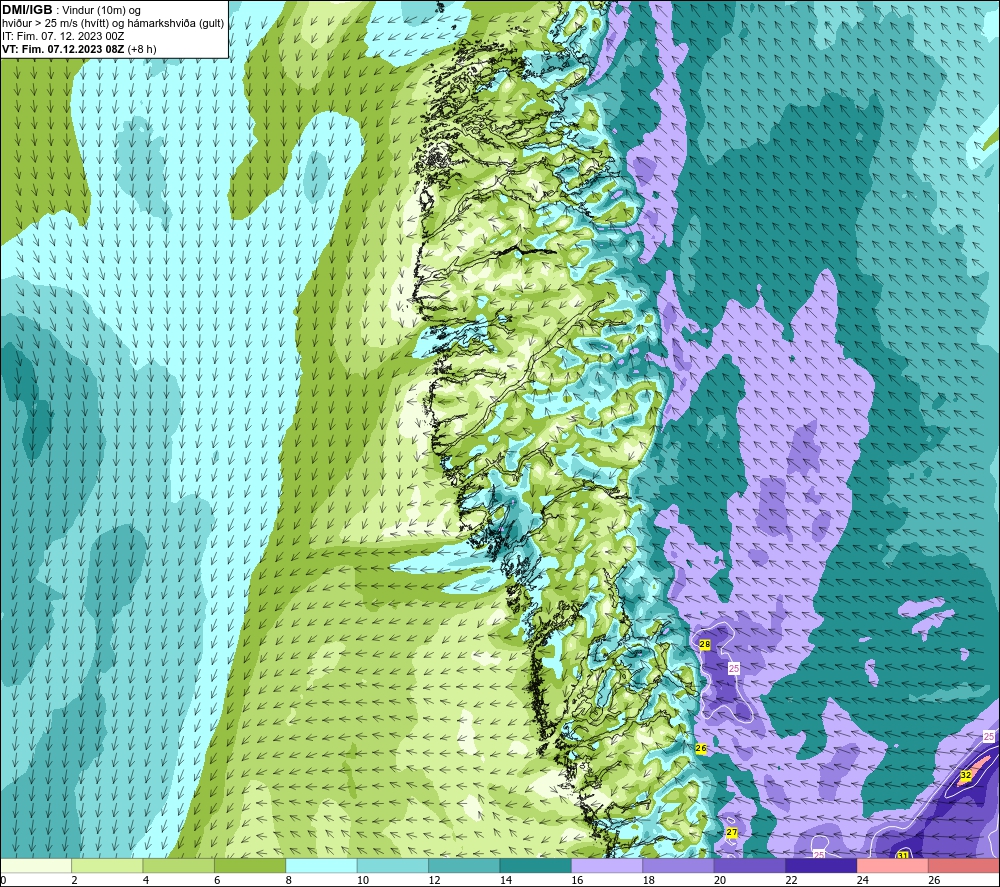Image resolution: width=1000 pixels, height=887 pixels.
Task: Click the legend scale number 14
Action: 506,880
